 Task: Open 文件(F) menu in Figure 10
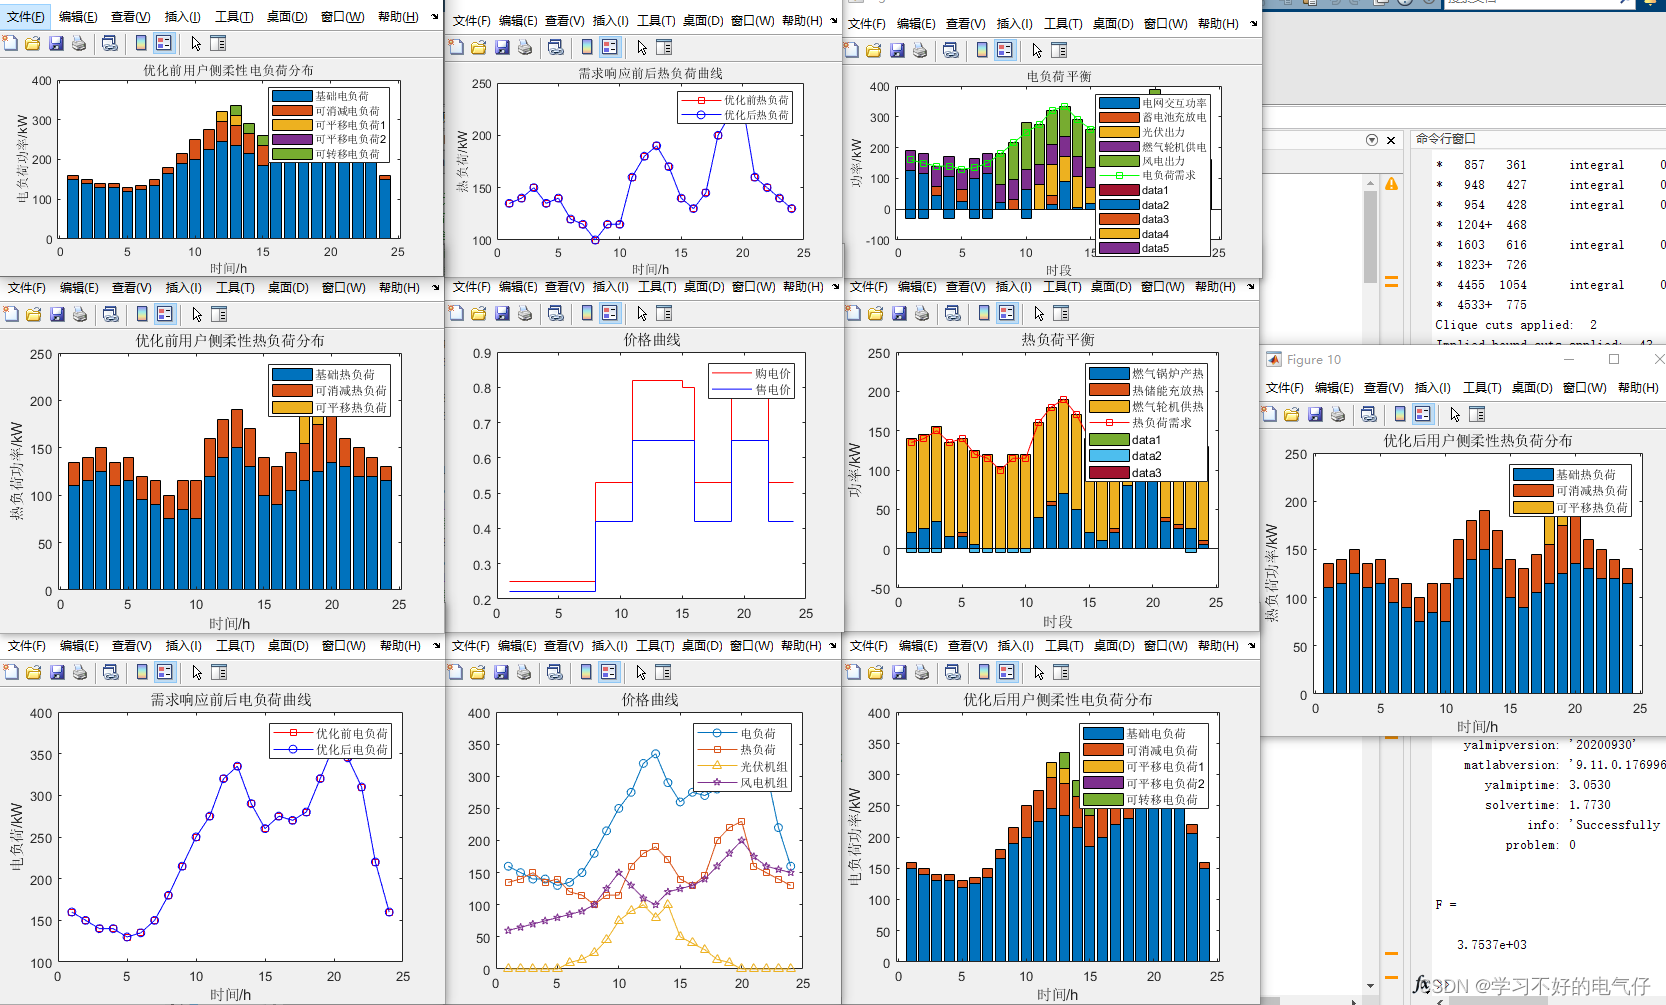pyautogui.click(x=1285, y=388)
